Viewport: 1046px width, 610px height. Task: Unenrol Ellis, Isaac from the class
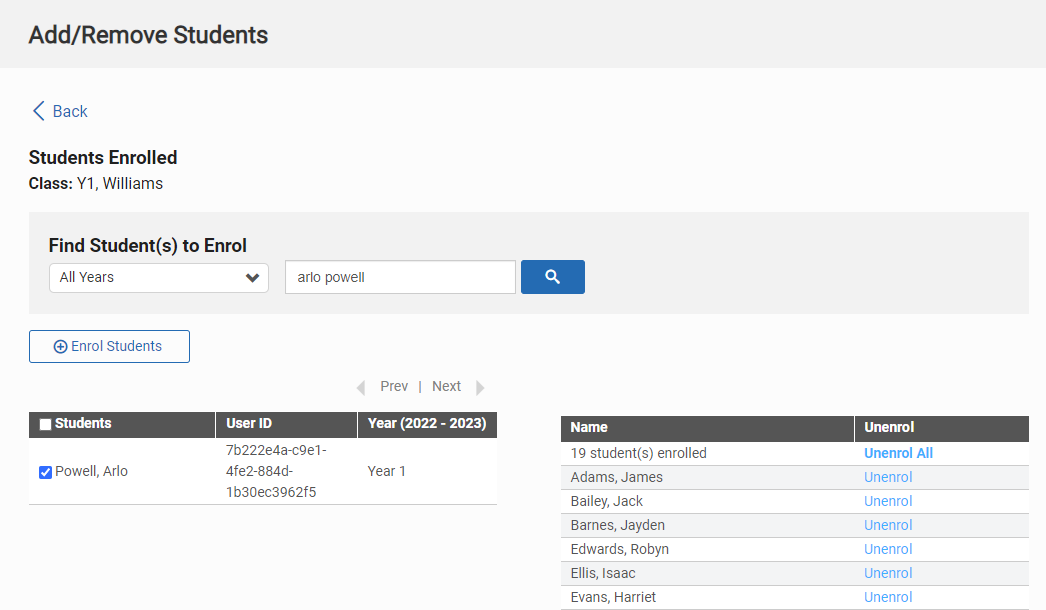click(x=888, y=573)
